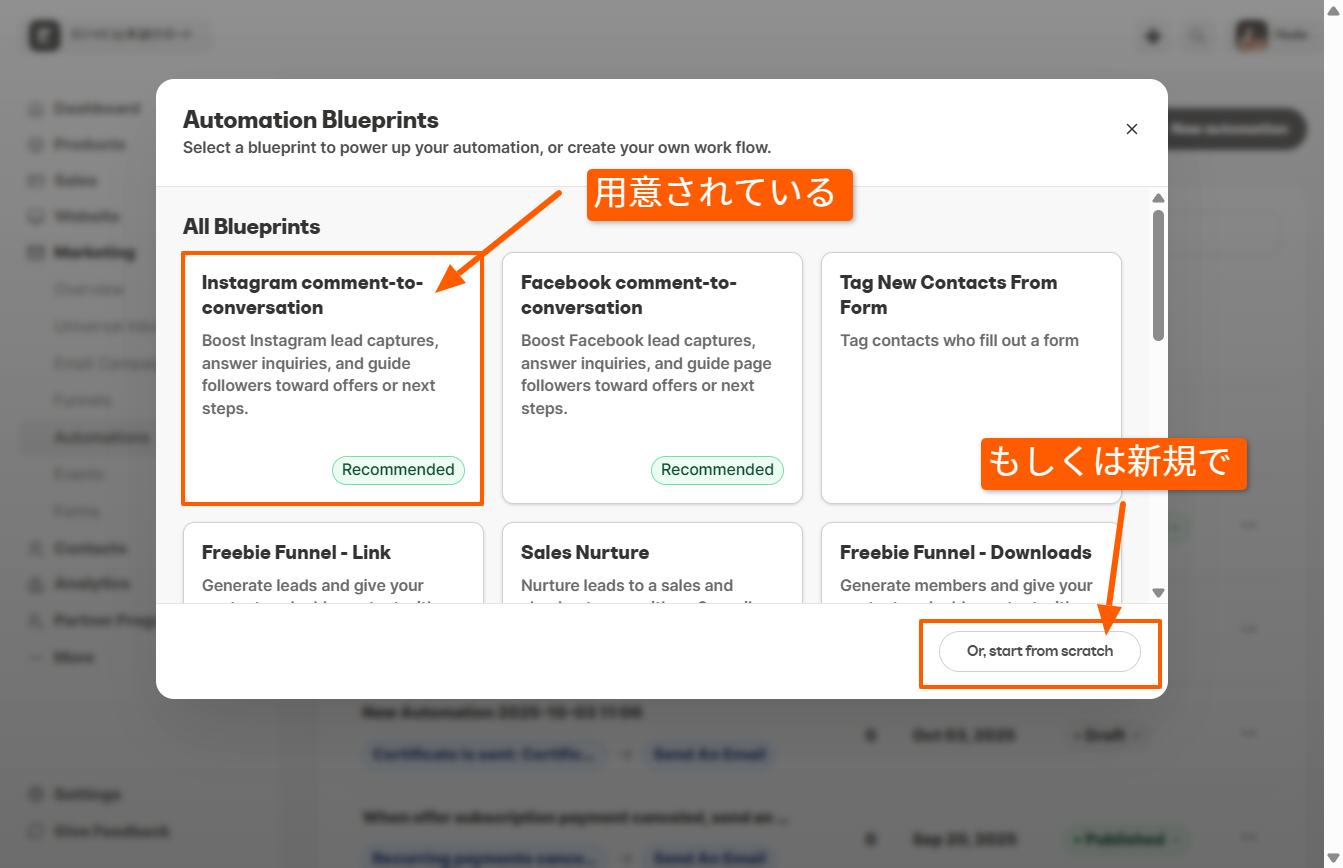The height and width of the screenshot is (868, 1343).
Task: Choose Facebook comment-to-conversation blueprint card
Action: (651, 378)
